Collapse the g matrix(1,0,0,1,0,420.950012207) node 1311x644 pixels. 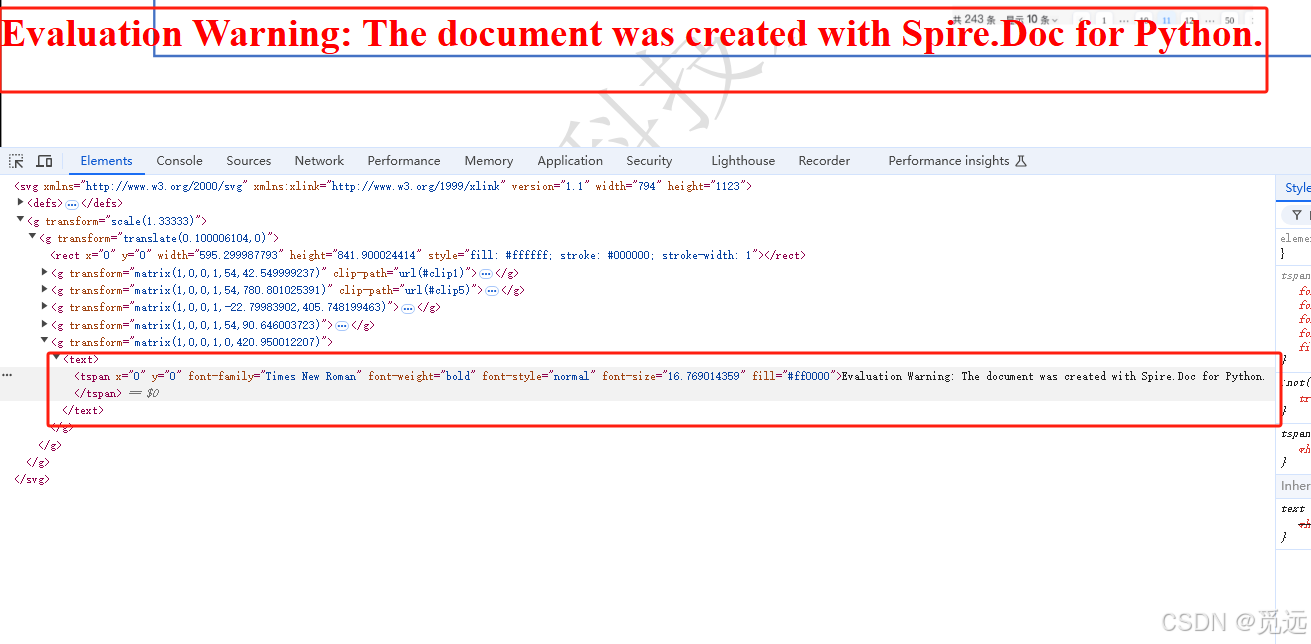pos(44,342)
